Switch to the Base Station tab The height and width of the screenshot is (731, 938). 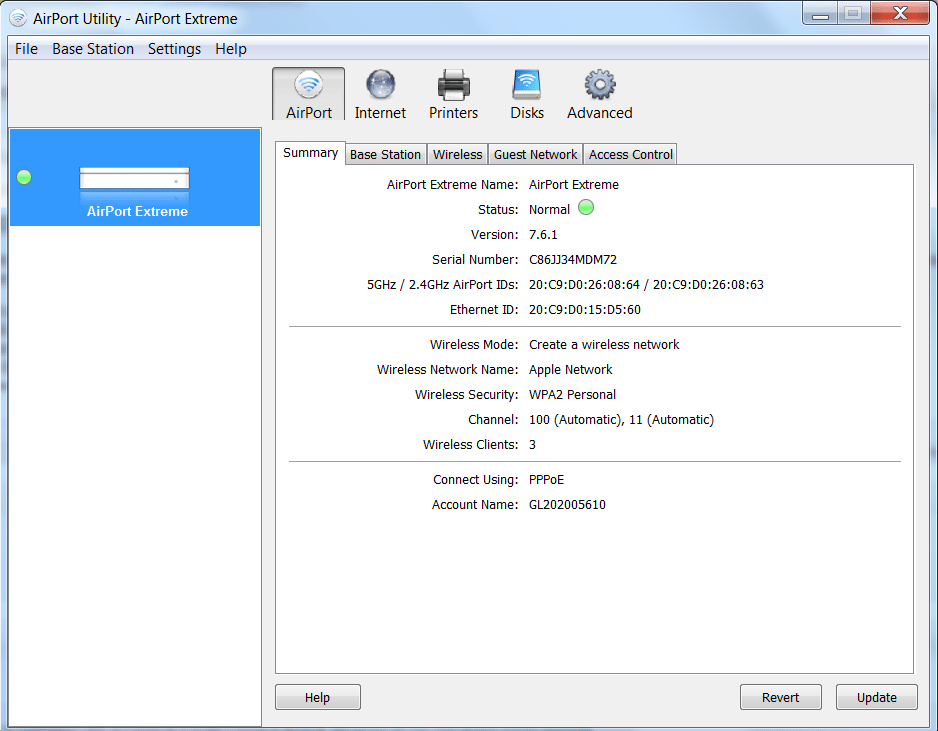tap(385, 154)
